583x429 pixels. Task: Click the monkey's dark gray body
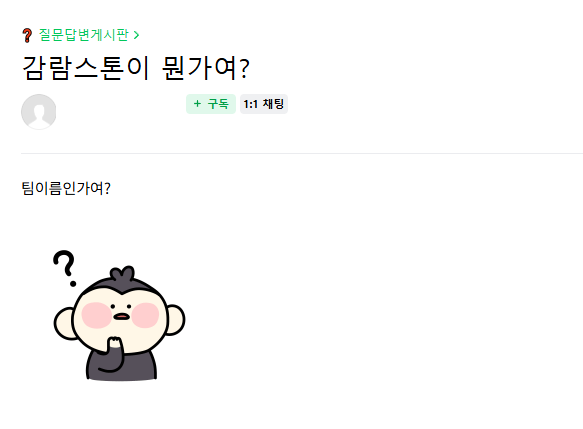click(122, 365)
